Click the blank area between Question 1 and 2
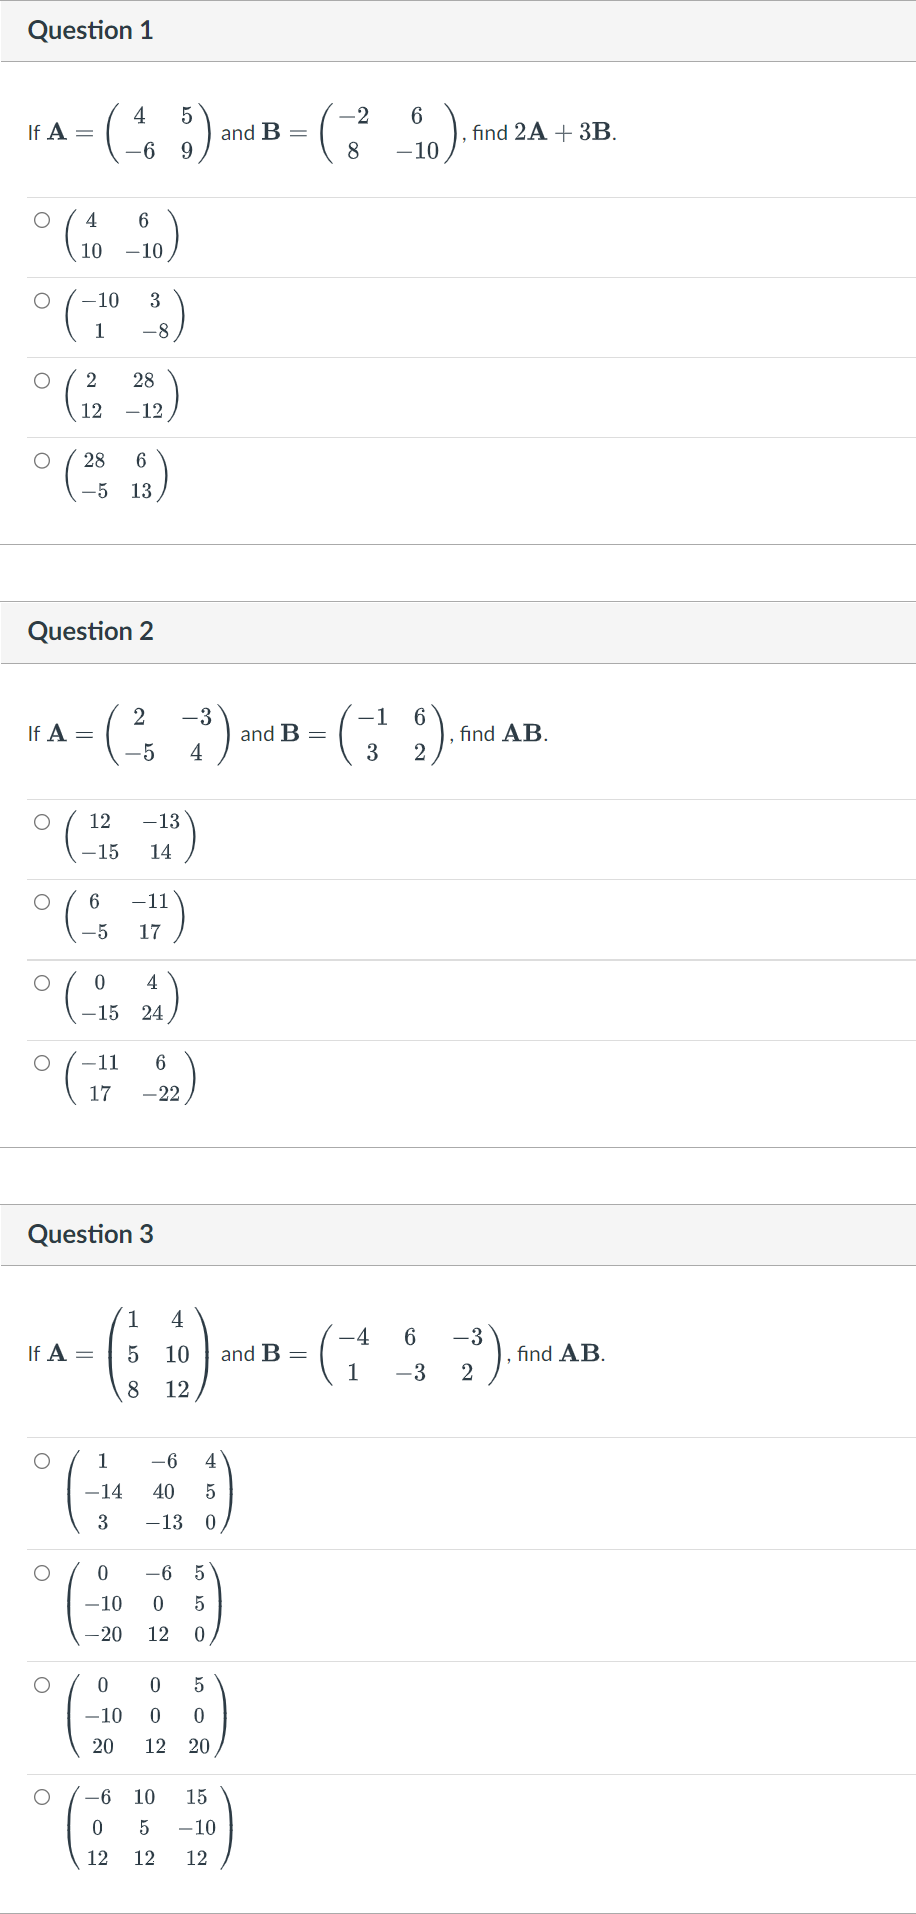 458,570
